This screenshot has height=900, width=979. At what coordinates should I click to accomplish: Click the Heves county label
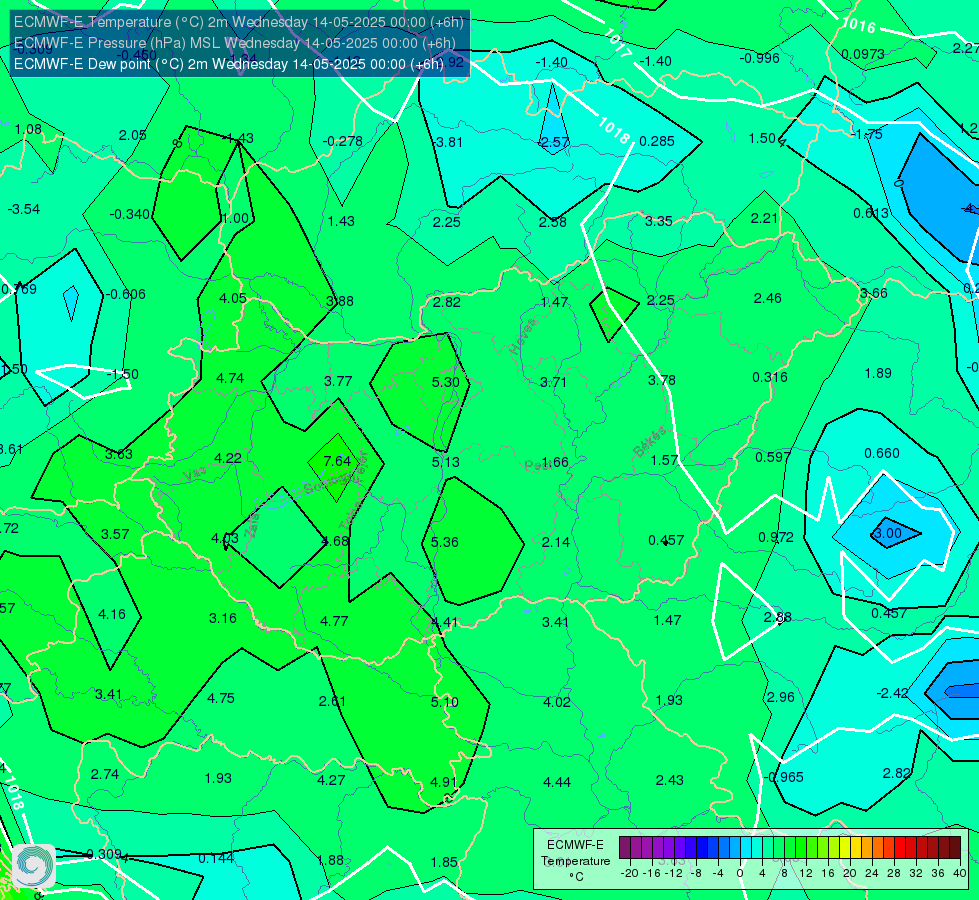(523, 336)
